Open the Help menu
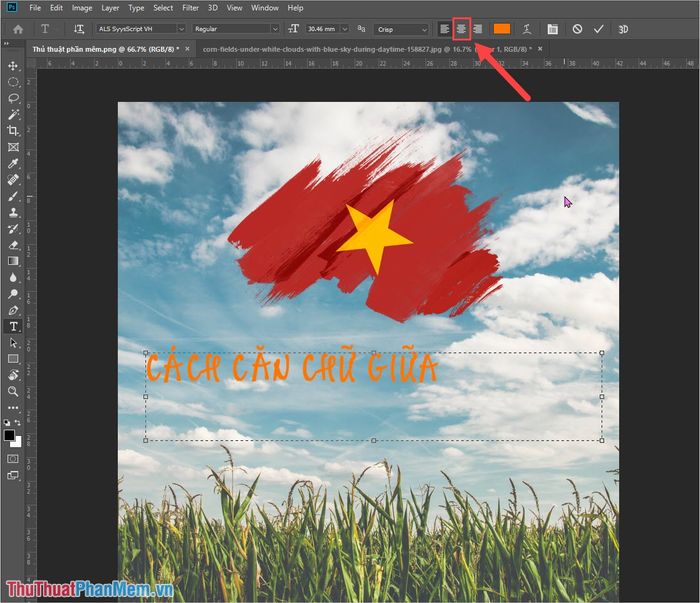 click(x=295, y=8)
